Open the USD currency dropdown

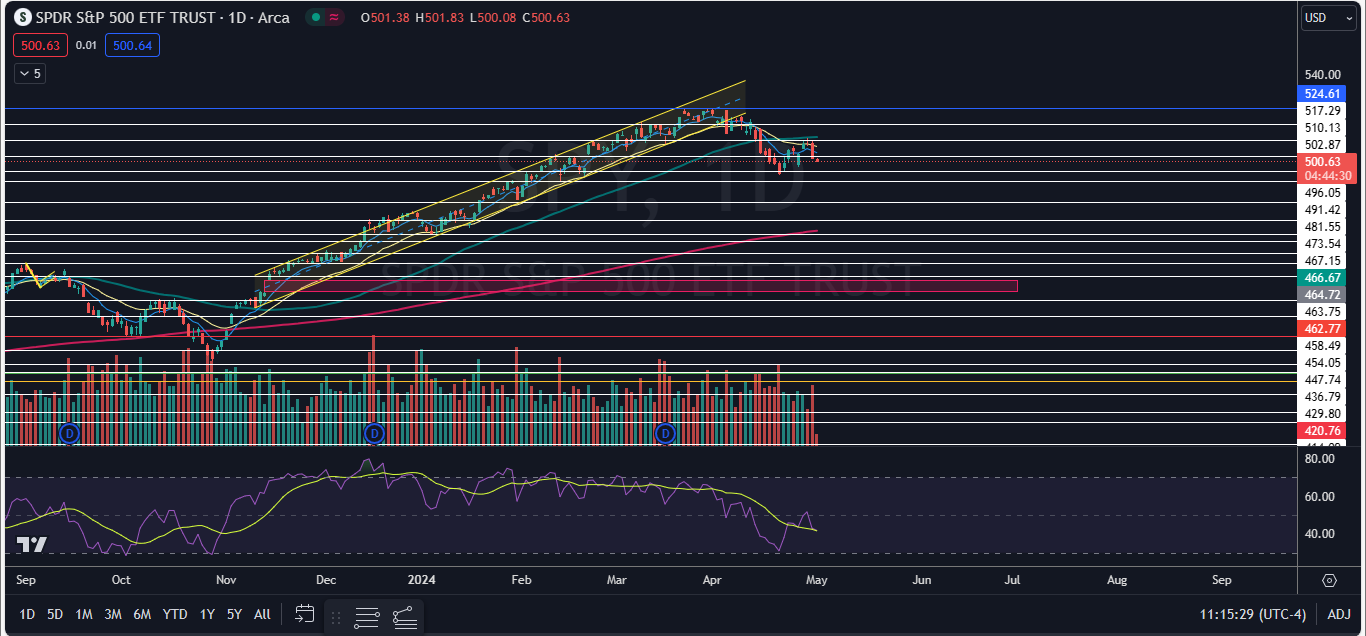1328,18
